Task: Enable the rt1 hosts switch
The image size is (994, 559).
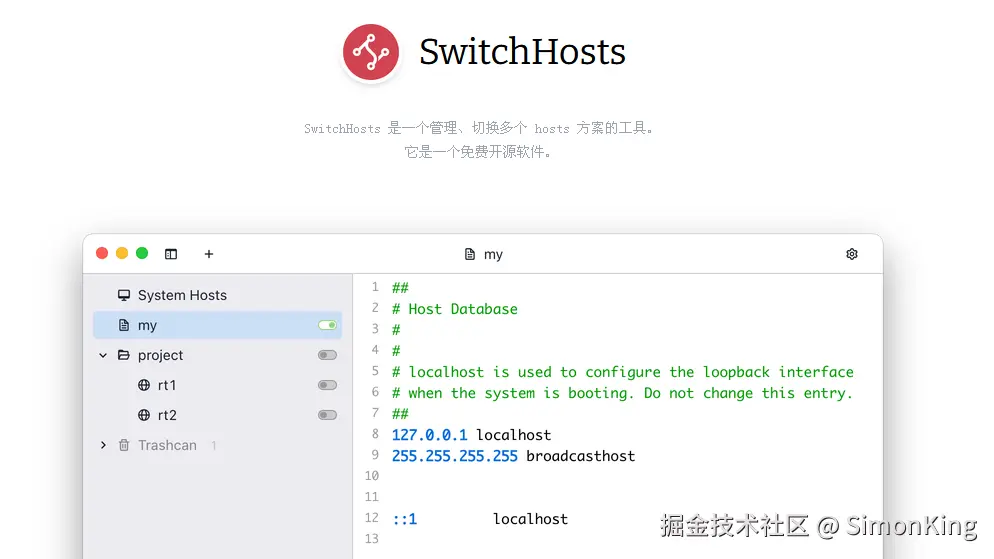Action: click(x=327, y=385)
